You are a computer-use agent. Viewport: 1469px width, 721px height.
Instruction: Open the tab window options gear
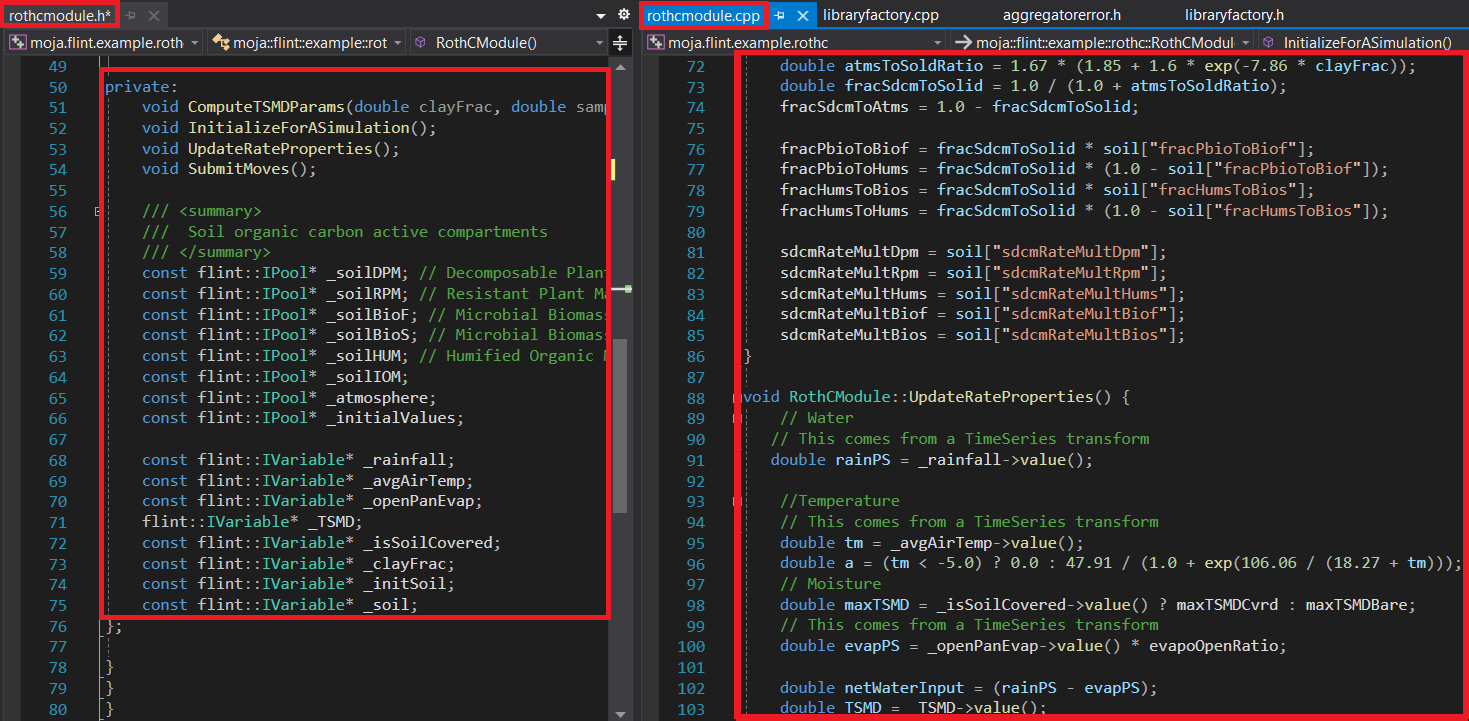click(x=624, y=15)
